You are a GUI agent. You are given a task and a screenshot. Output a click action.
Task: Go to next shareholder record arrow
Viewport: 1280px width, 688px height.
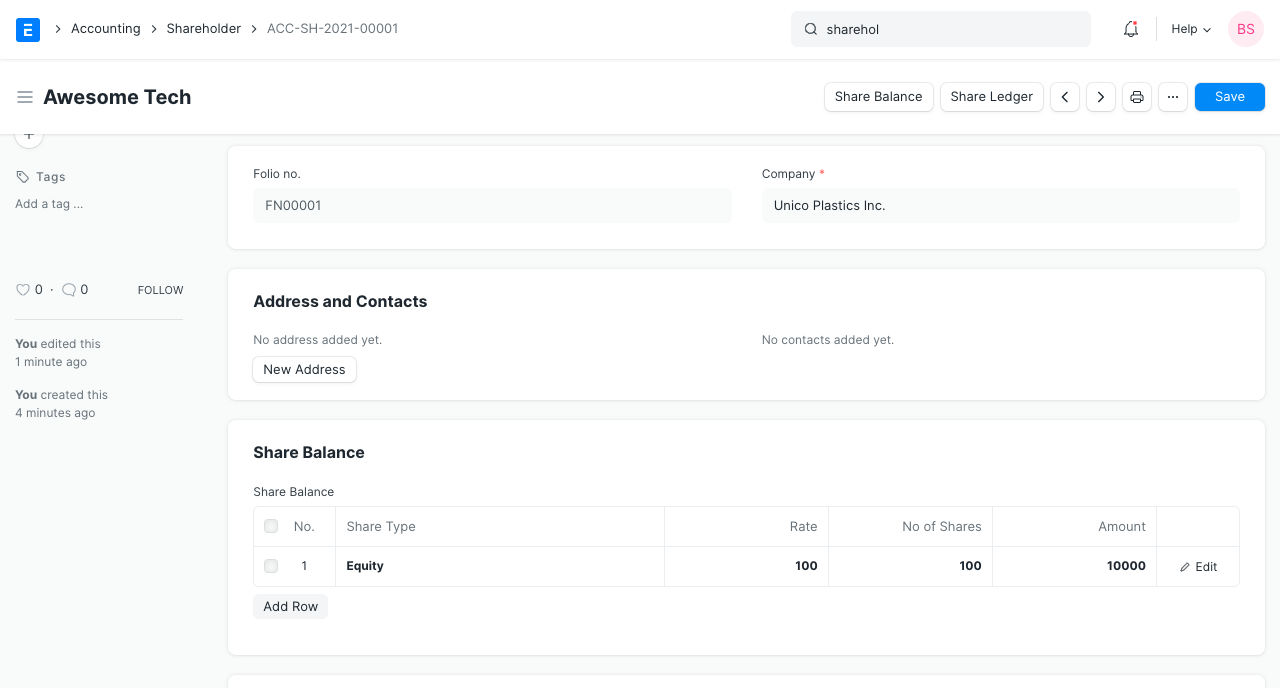(x=1101, y=97)
